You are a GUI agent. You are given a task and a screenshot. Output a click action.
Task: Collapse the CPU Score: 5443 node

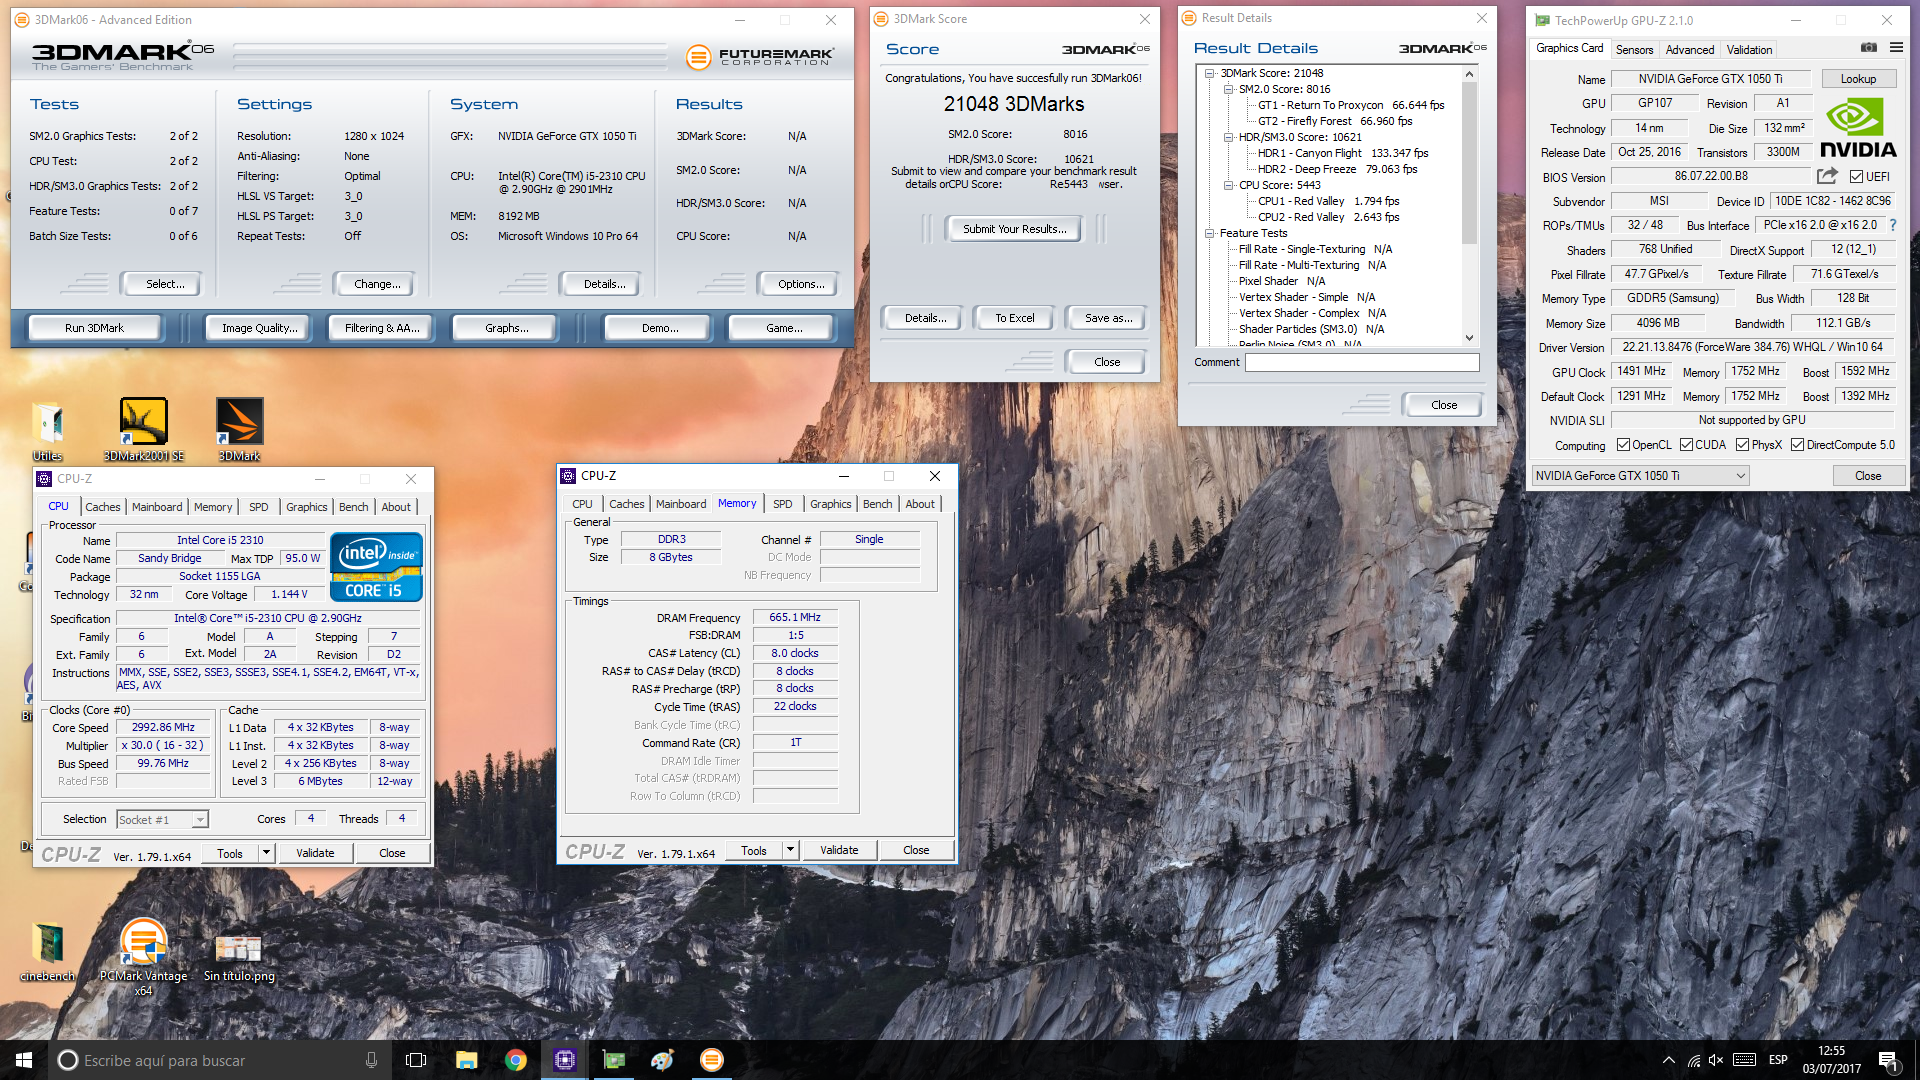(x=1229, y=185)
